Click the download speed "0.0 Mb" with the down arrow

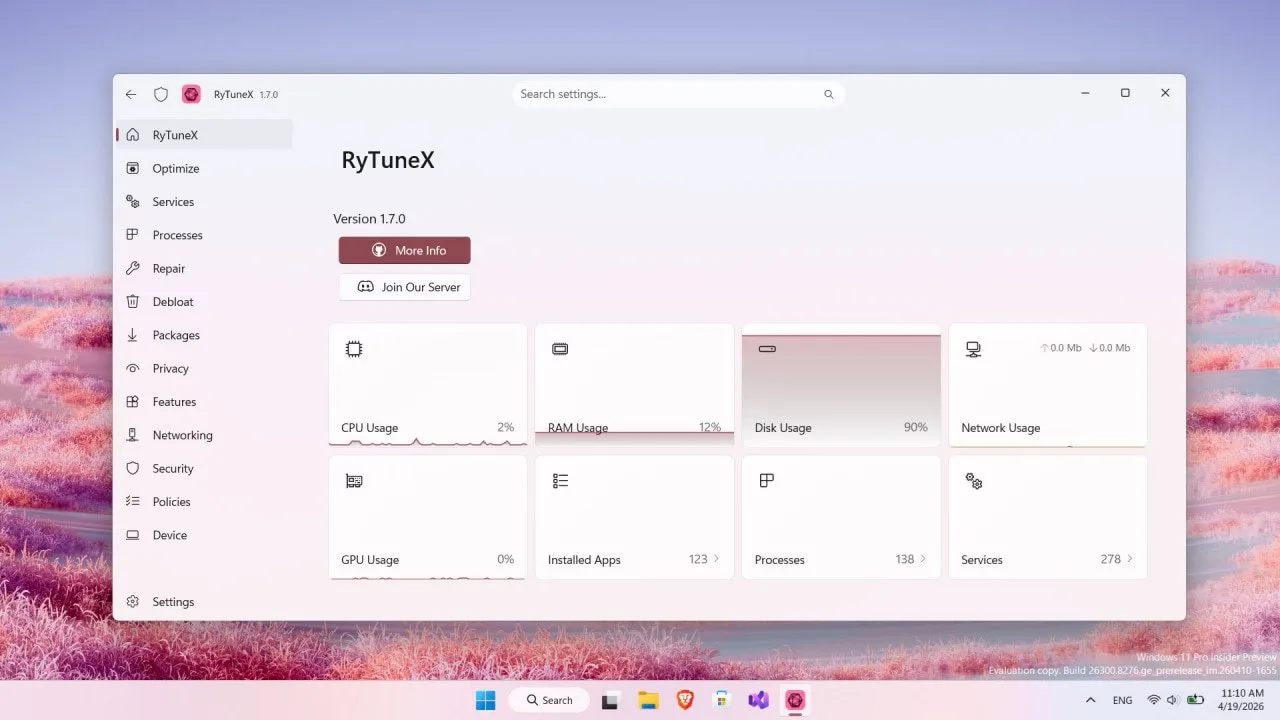[x=1108, y=348]
